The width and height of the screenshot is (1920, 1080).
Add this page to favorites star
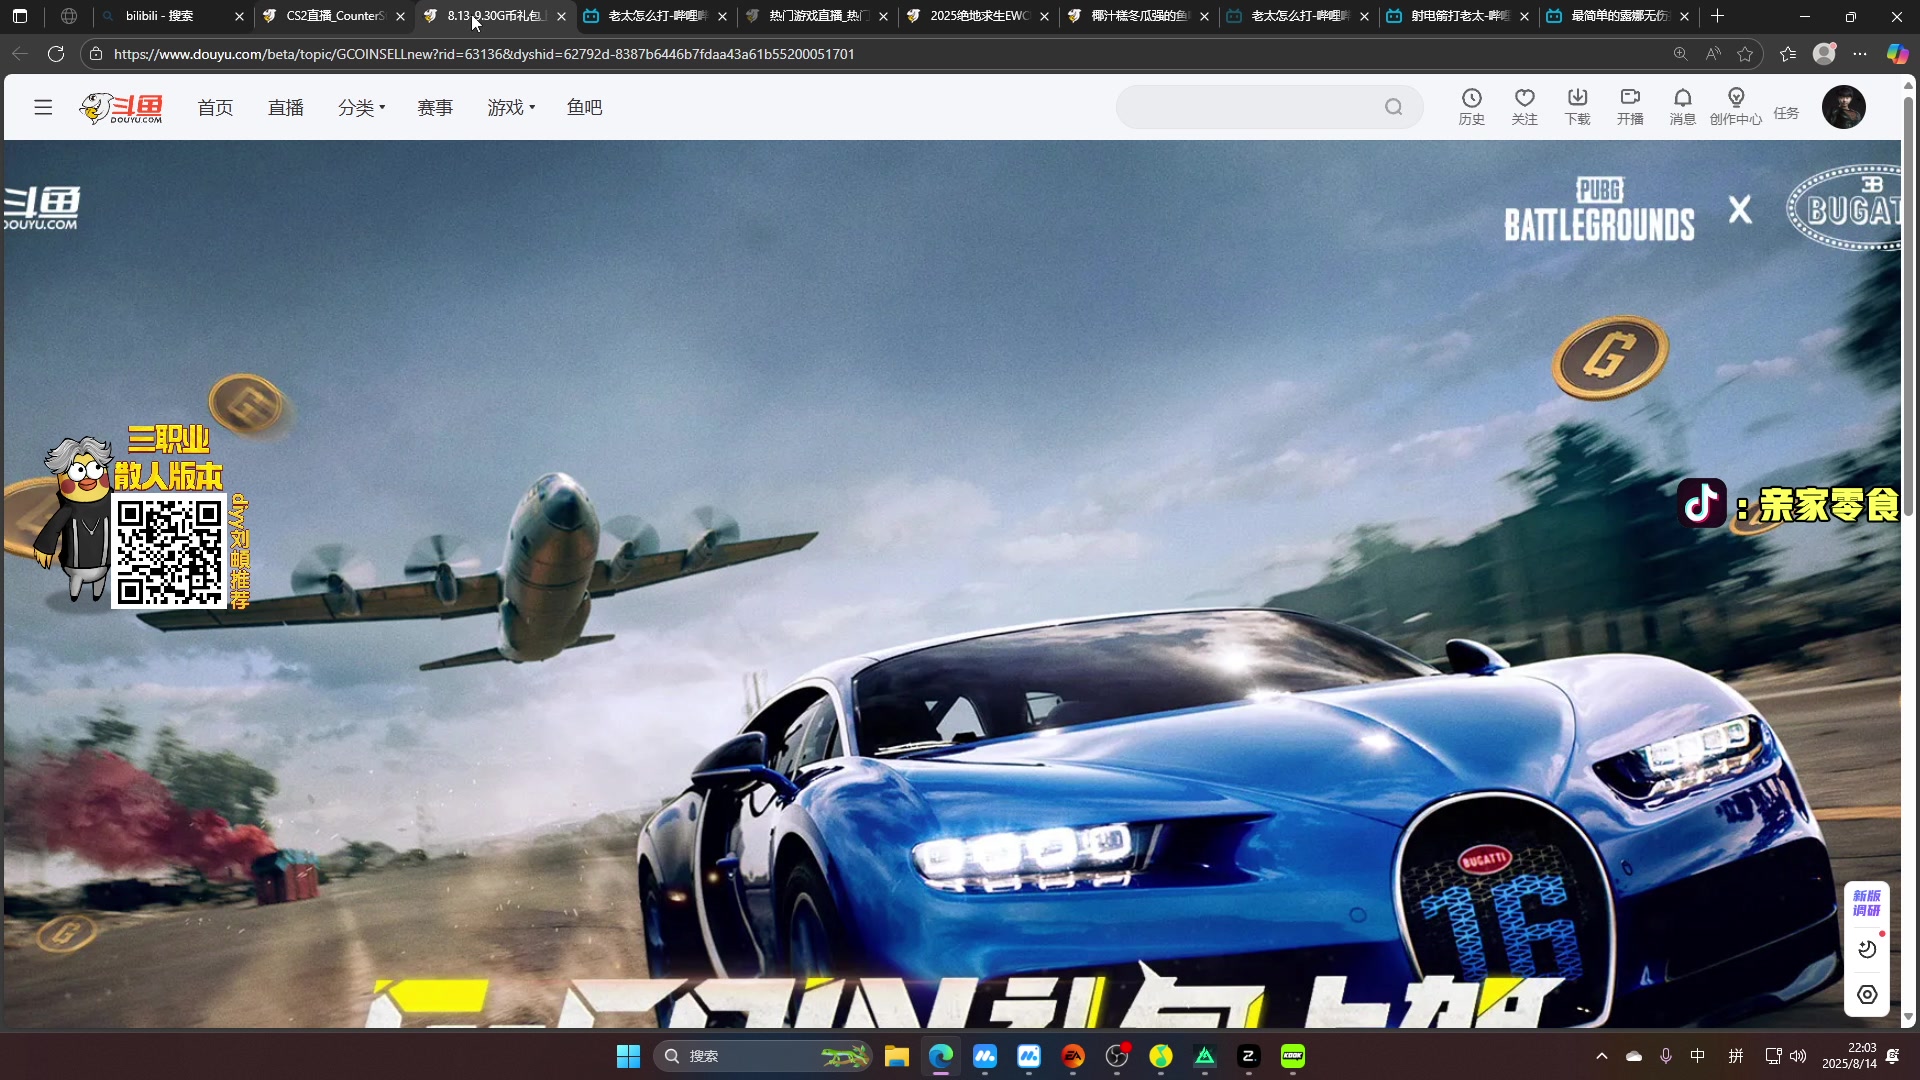click(x=1746, y=54)
